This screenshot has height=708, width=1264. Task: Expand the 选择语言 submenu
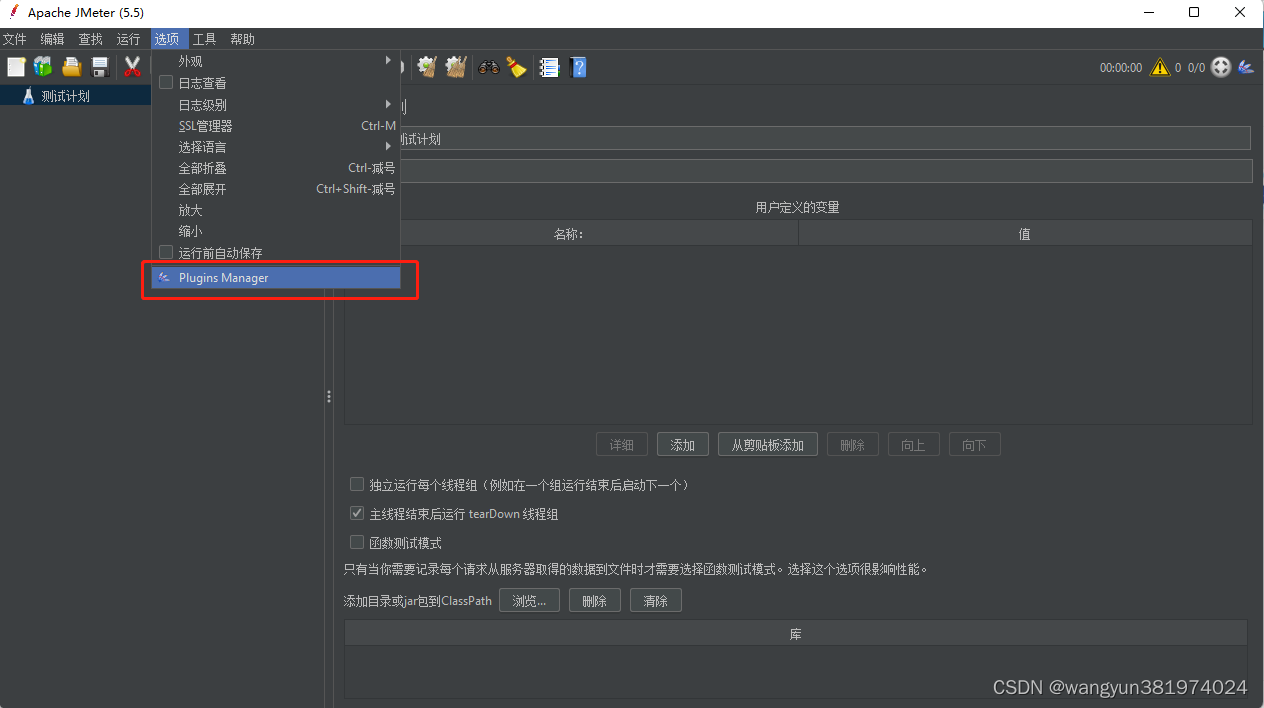(x=276, y=147)
